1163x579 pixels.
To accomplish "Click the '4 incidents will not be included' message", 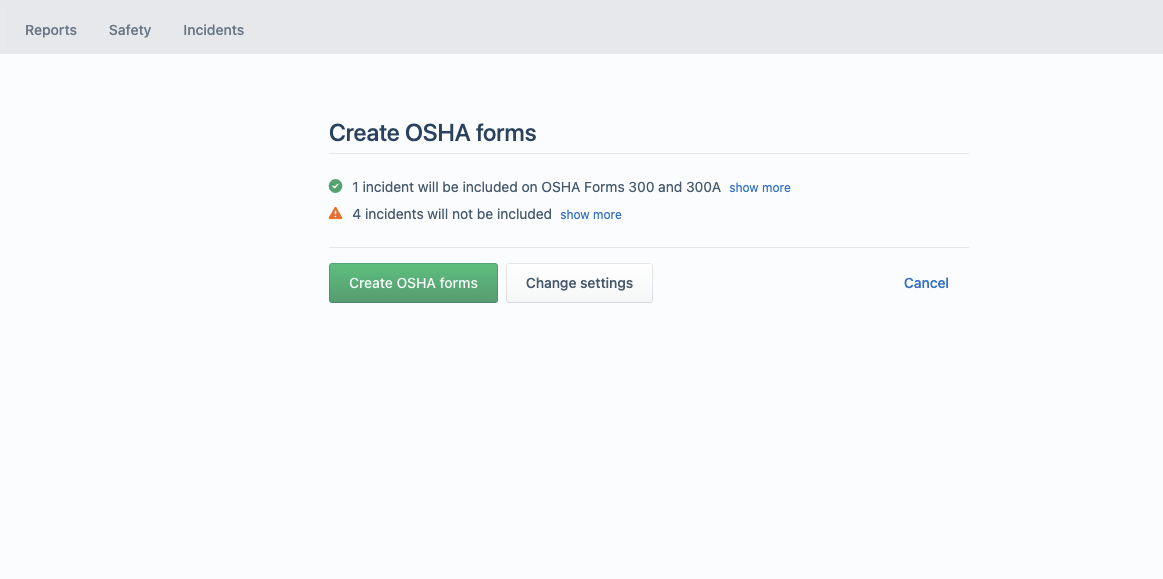I will point(452,214).
